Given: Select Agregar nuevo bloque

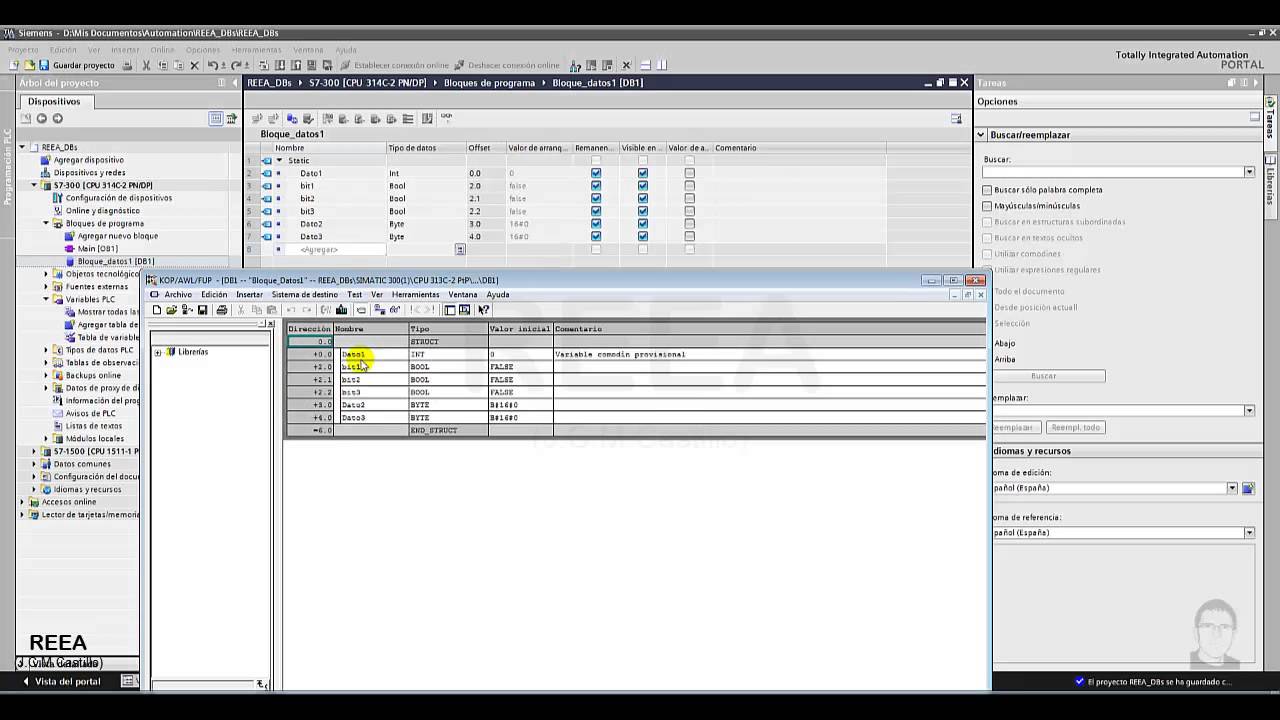Looking at the screenshot, I should 117,236.
